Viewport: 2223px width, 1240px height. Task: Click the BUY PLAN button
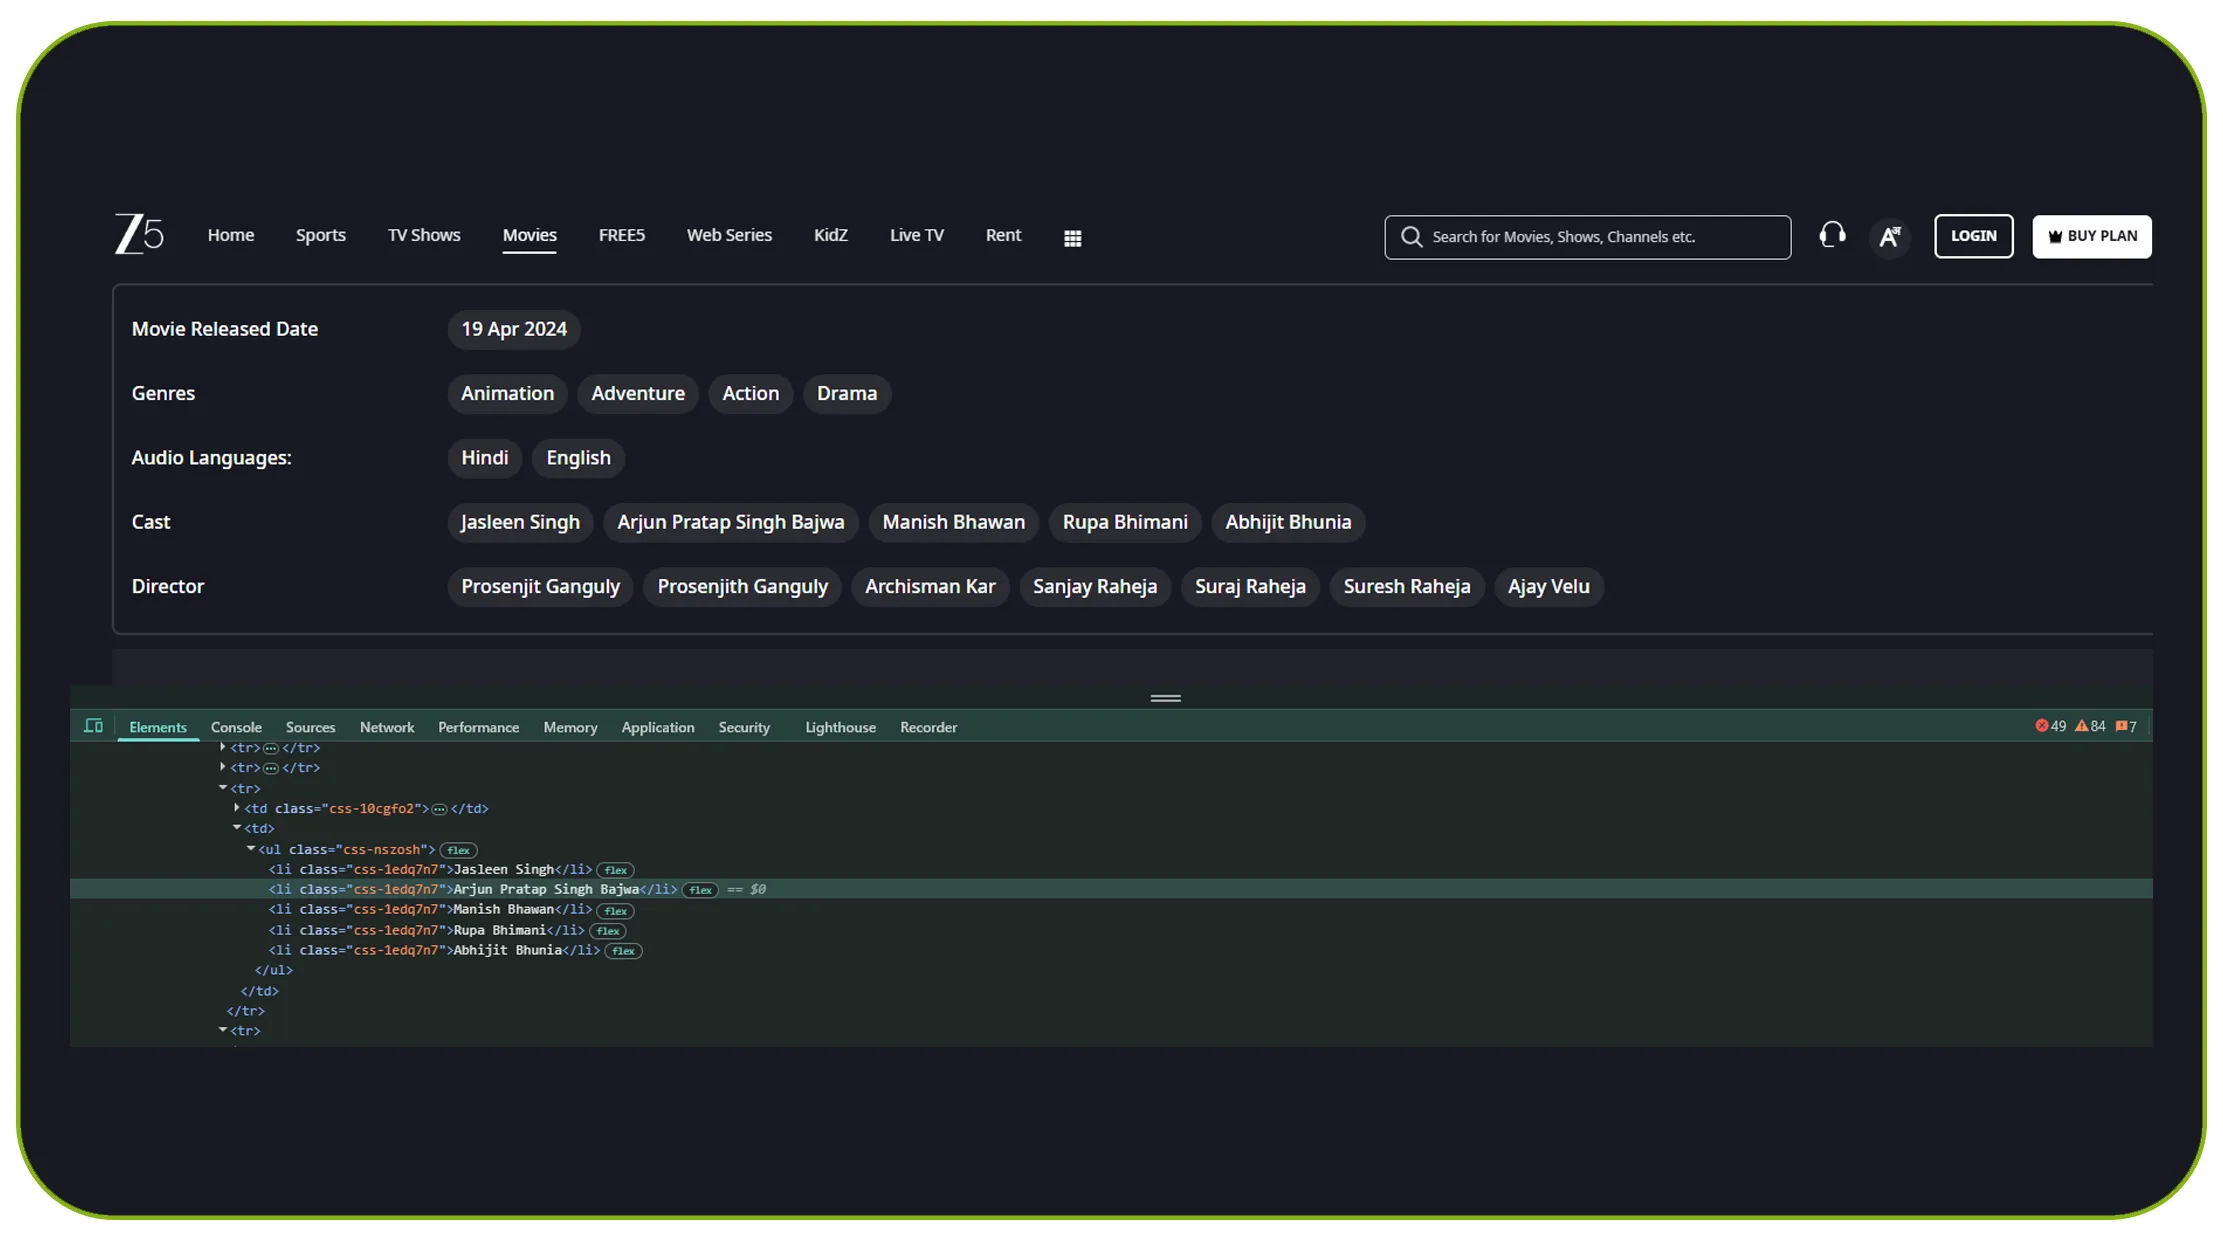click(2091, 236)
